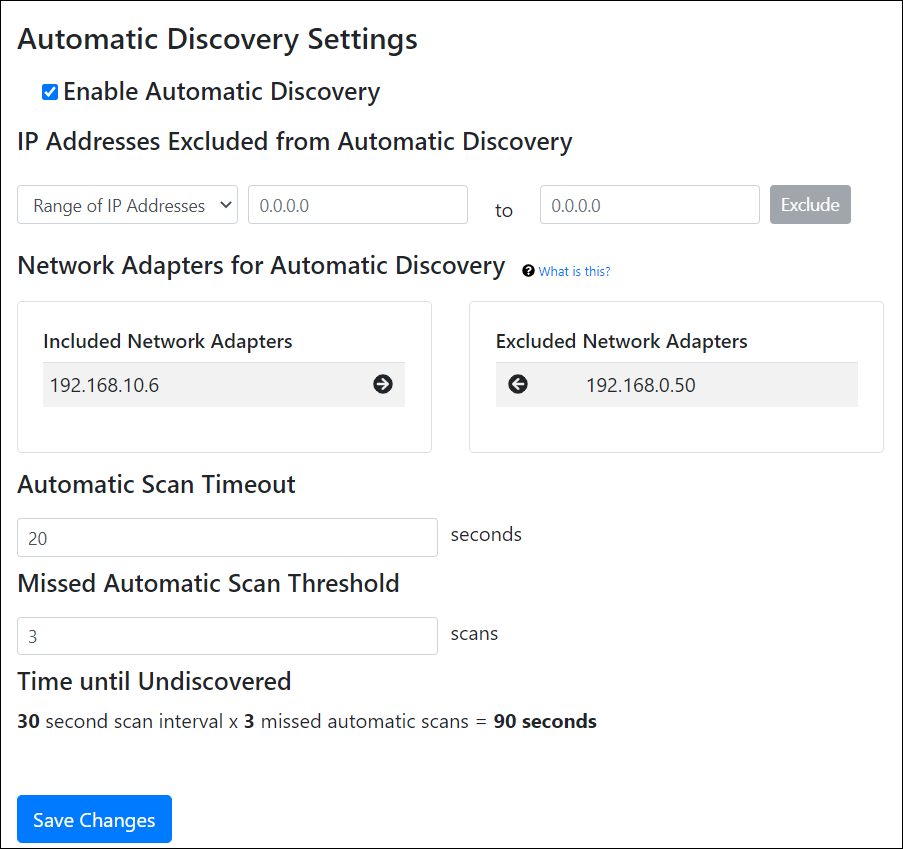
Task: Click the Automatic Scan Timeout seconds field
Action: click(x=227, y=538)
